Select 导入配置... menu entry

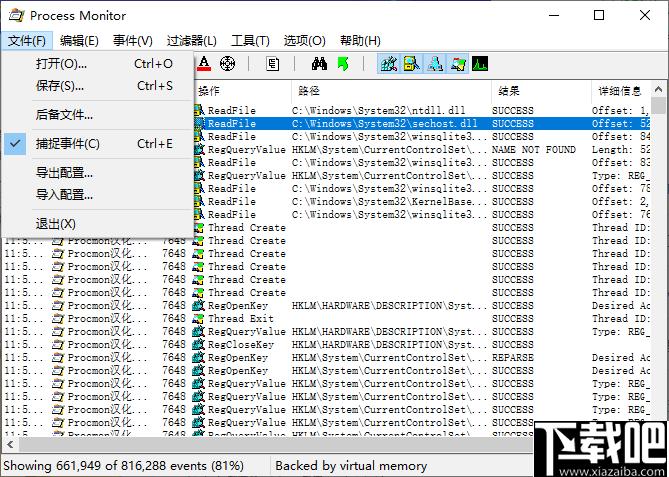[x=97, y=195]
